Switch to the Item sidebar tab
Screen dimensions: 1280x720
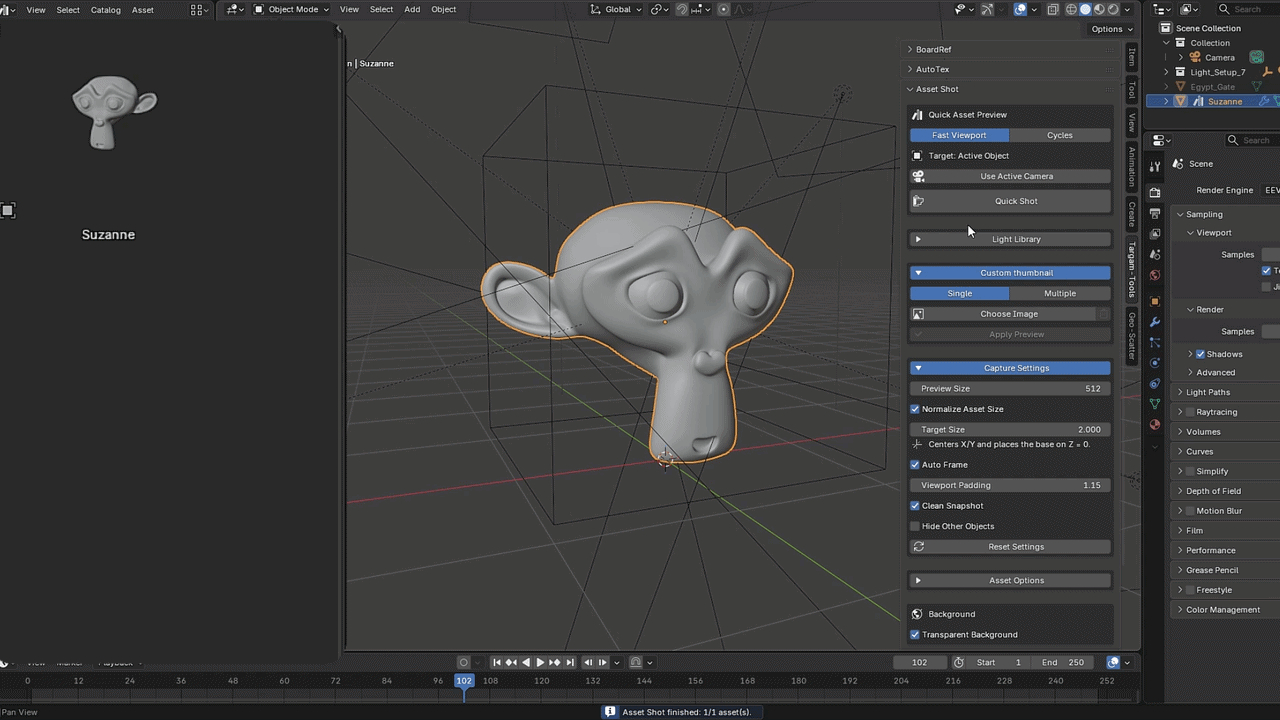pyautogui.click(x=1132, y=56)
